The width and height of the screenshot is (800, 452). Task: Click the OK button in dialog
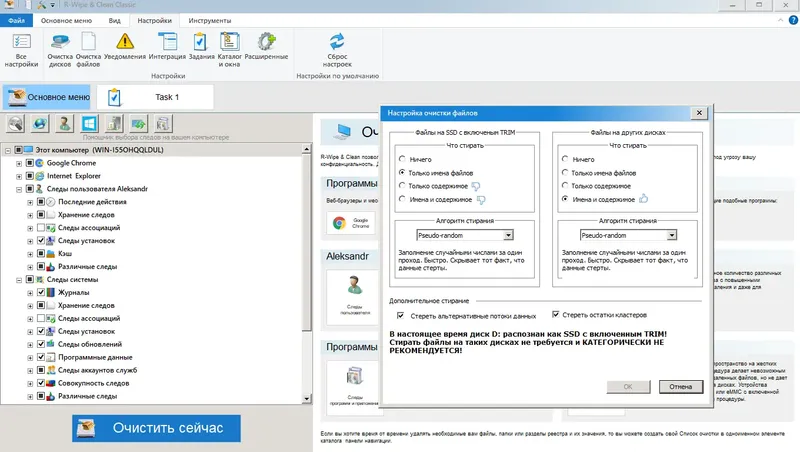628,387
